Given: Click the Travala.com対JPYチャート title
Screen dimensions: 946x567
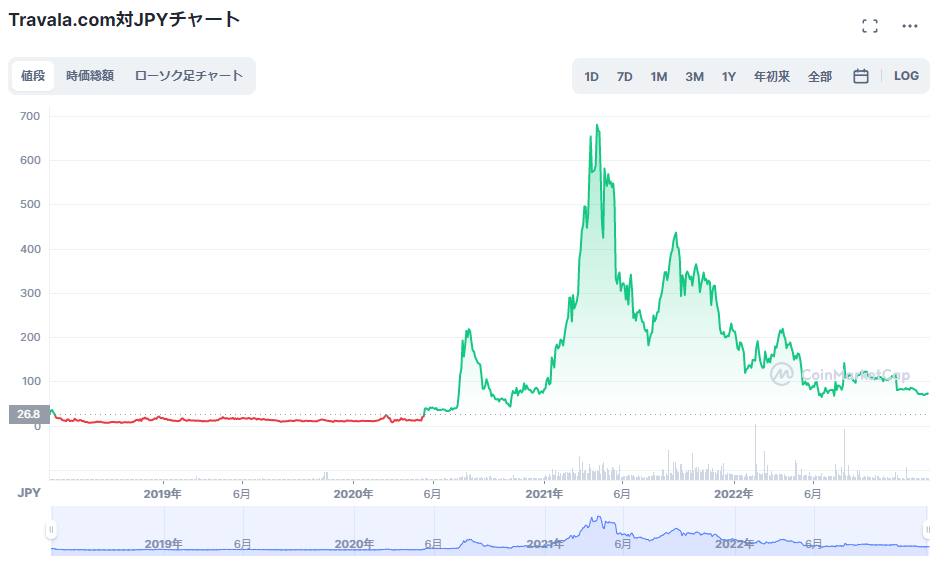Looking at the screenshot, I should tap(124, 20).
